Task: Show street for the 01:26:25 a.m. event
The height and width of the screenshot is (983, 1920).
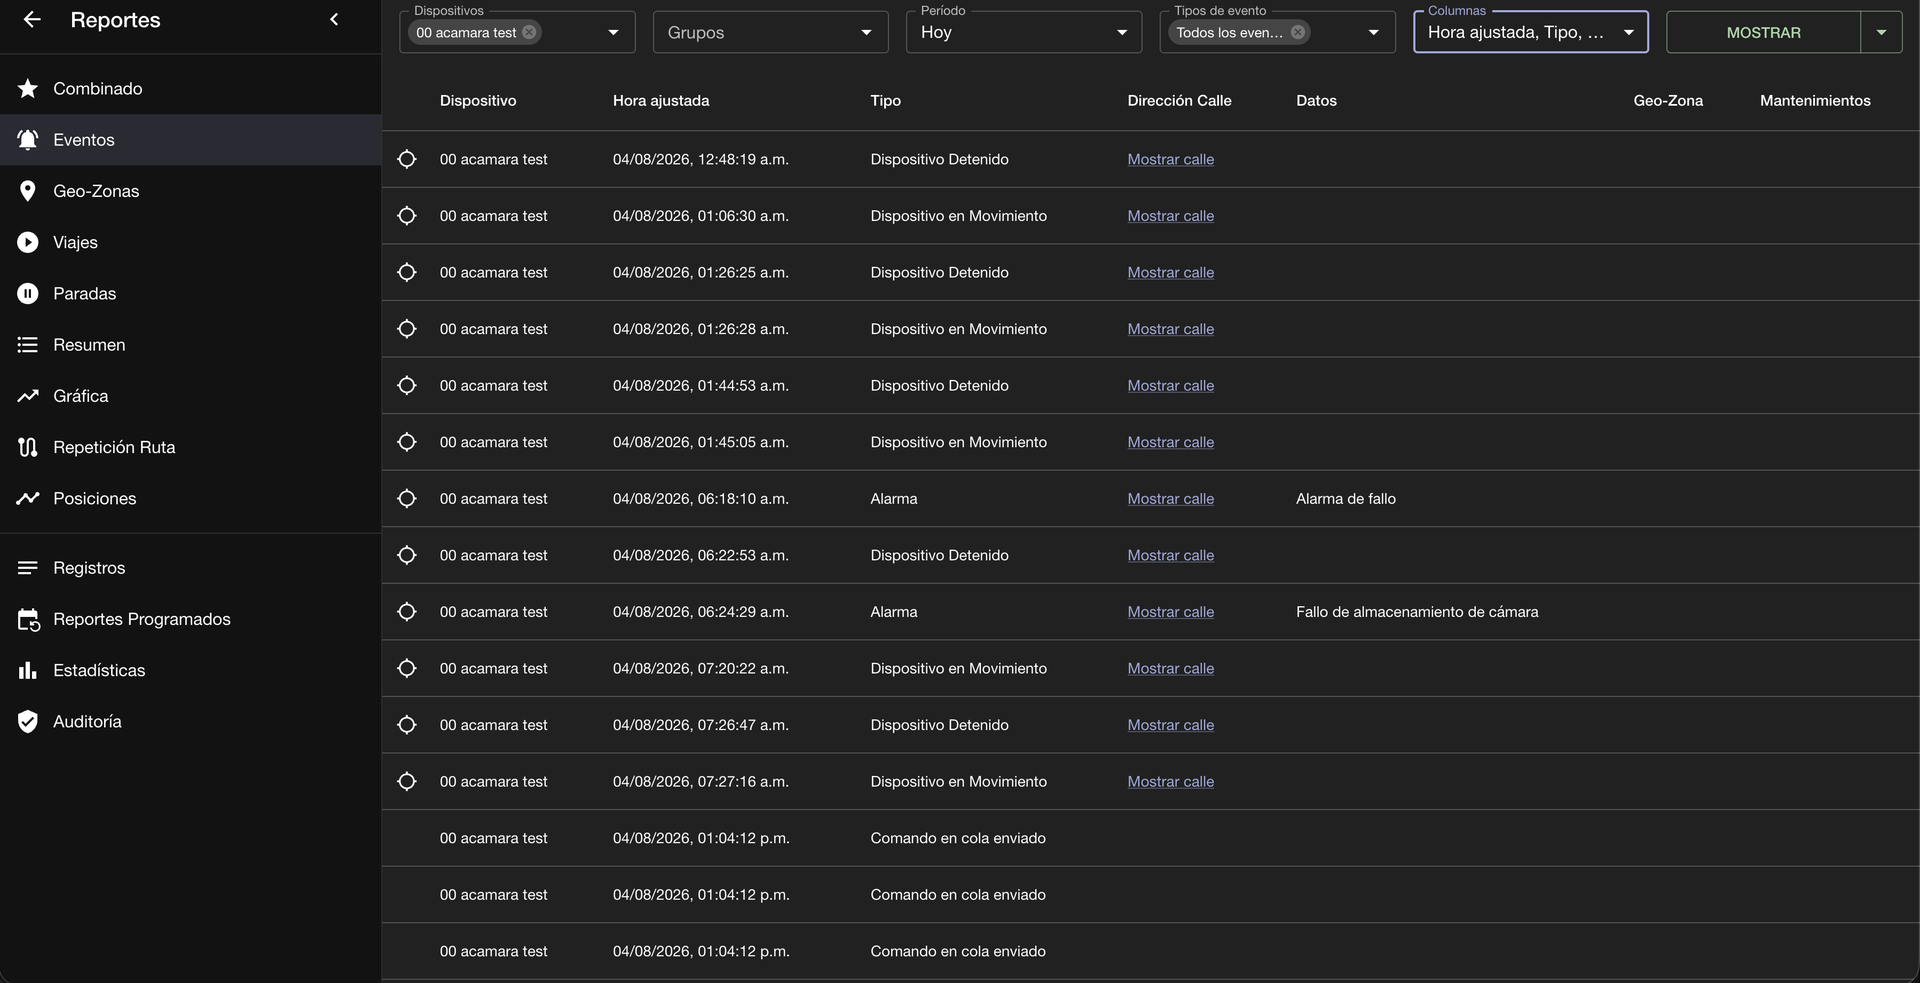Action: pos(1171,272)
